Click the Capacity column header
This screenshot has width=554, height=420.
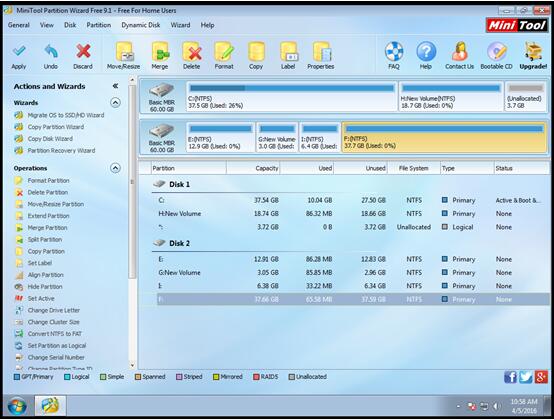click(253, 168)
